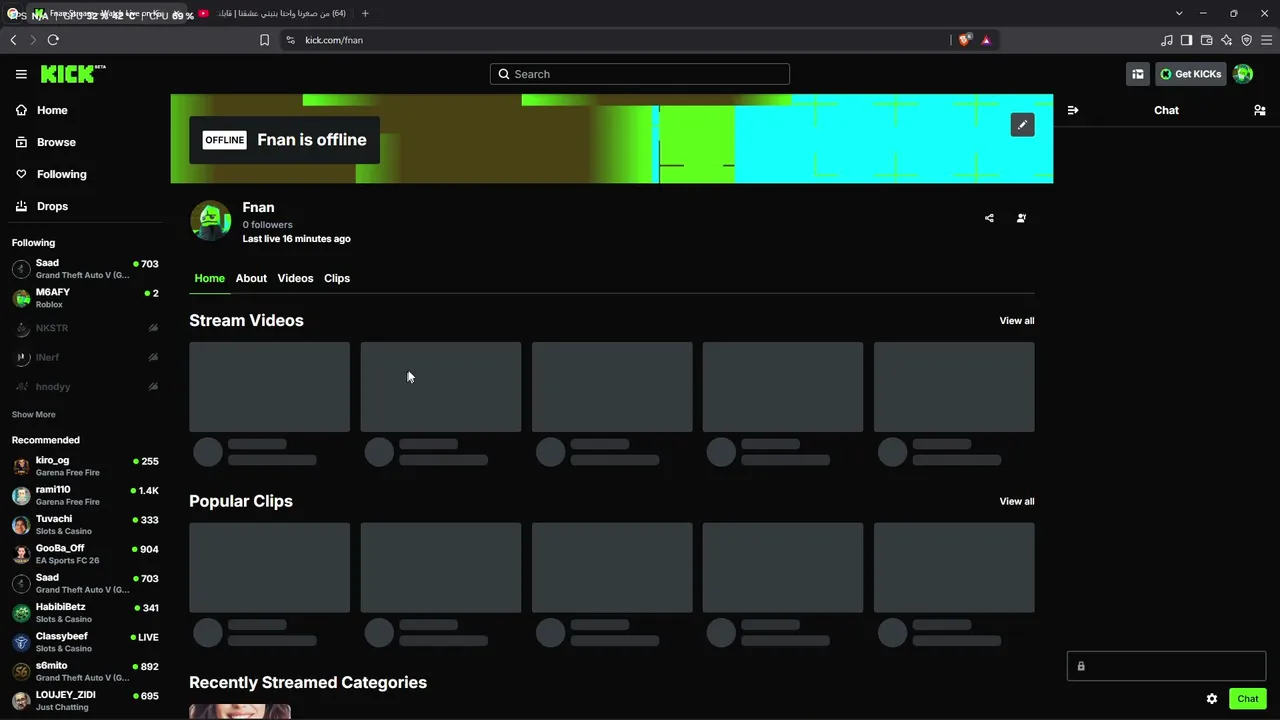Open GooBa_Off recommended channel
This screenshot has width=1280, height=720.
pos(85,554)
